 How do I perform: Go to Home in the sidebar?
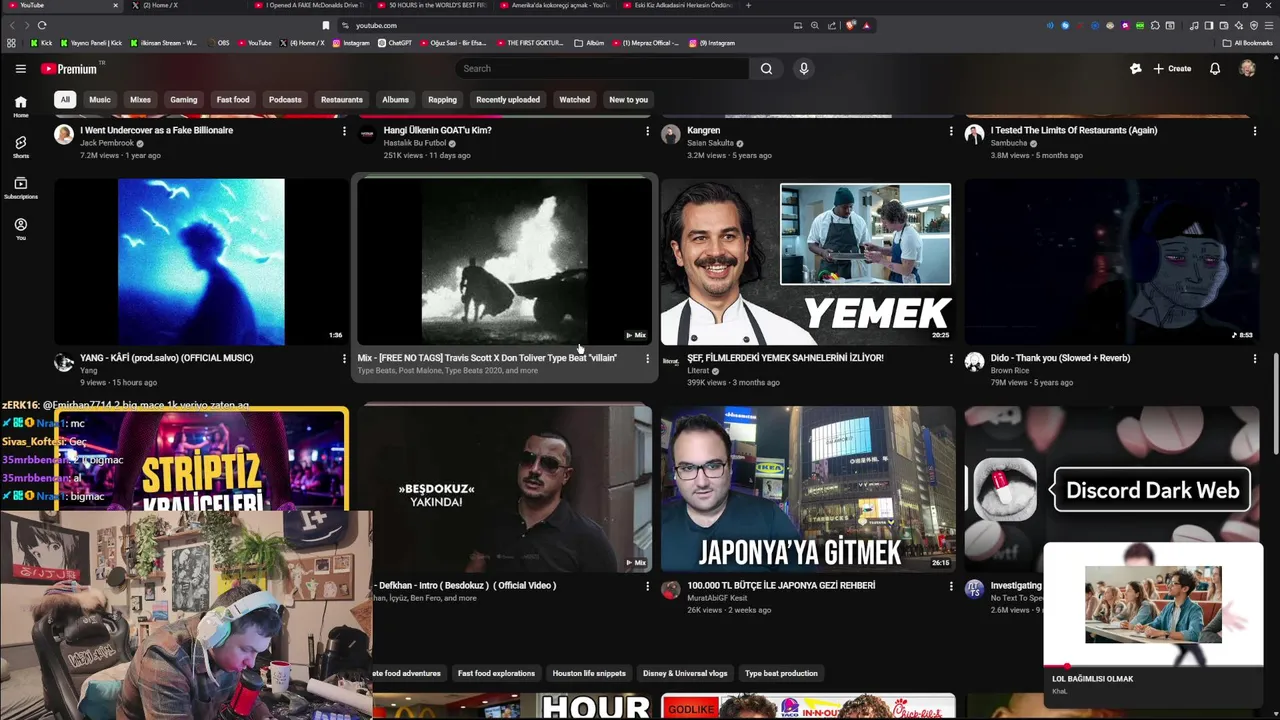pyautogui.click(x=20, y=106)
